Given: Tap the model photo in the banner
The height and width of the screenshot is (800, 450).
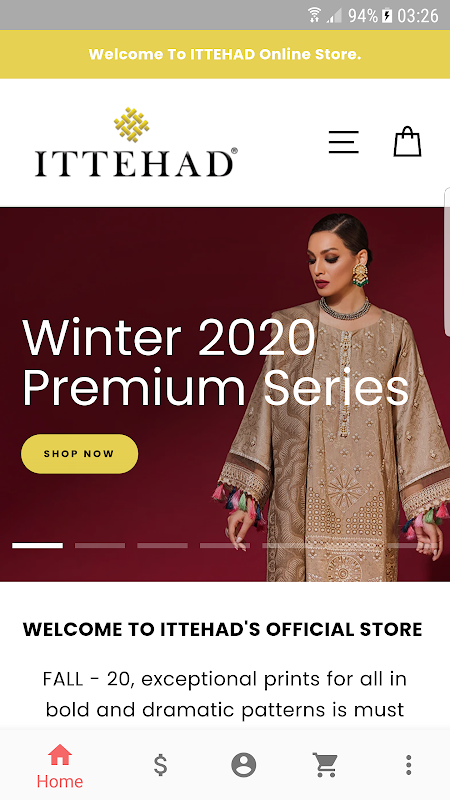Looking at the screenshot, I should coord(332,397).
